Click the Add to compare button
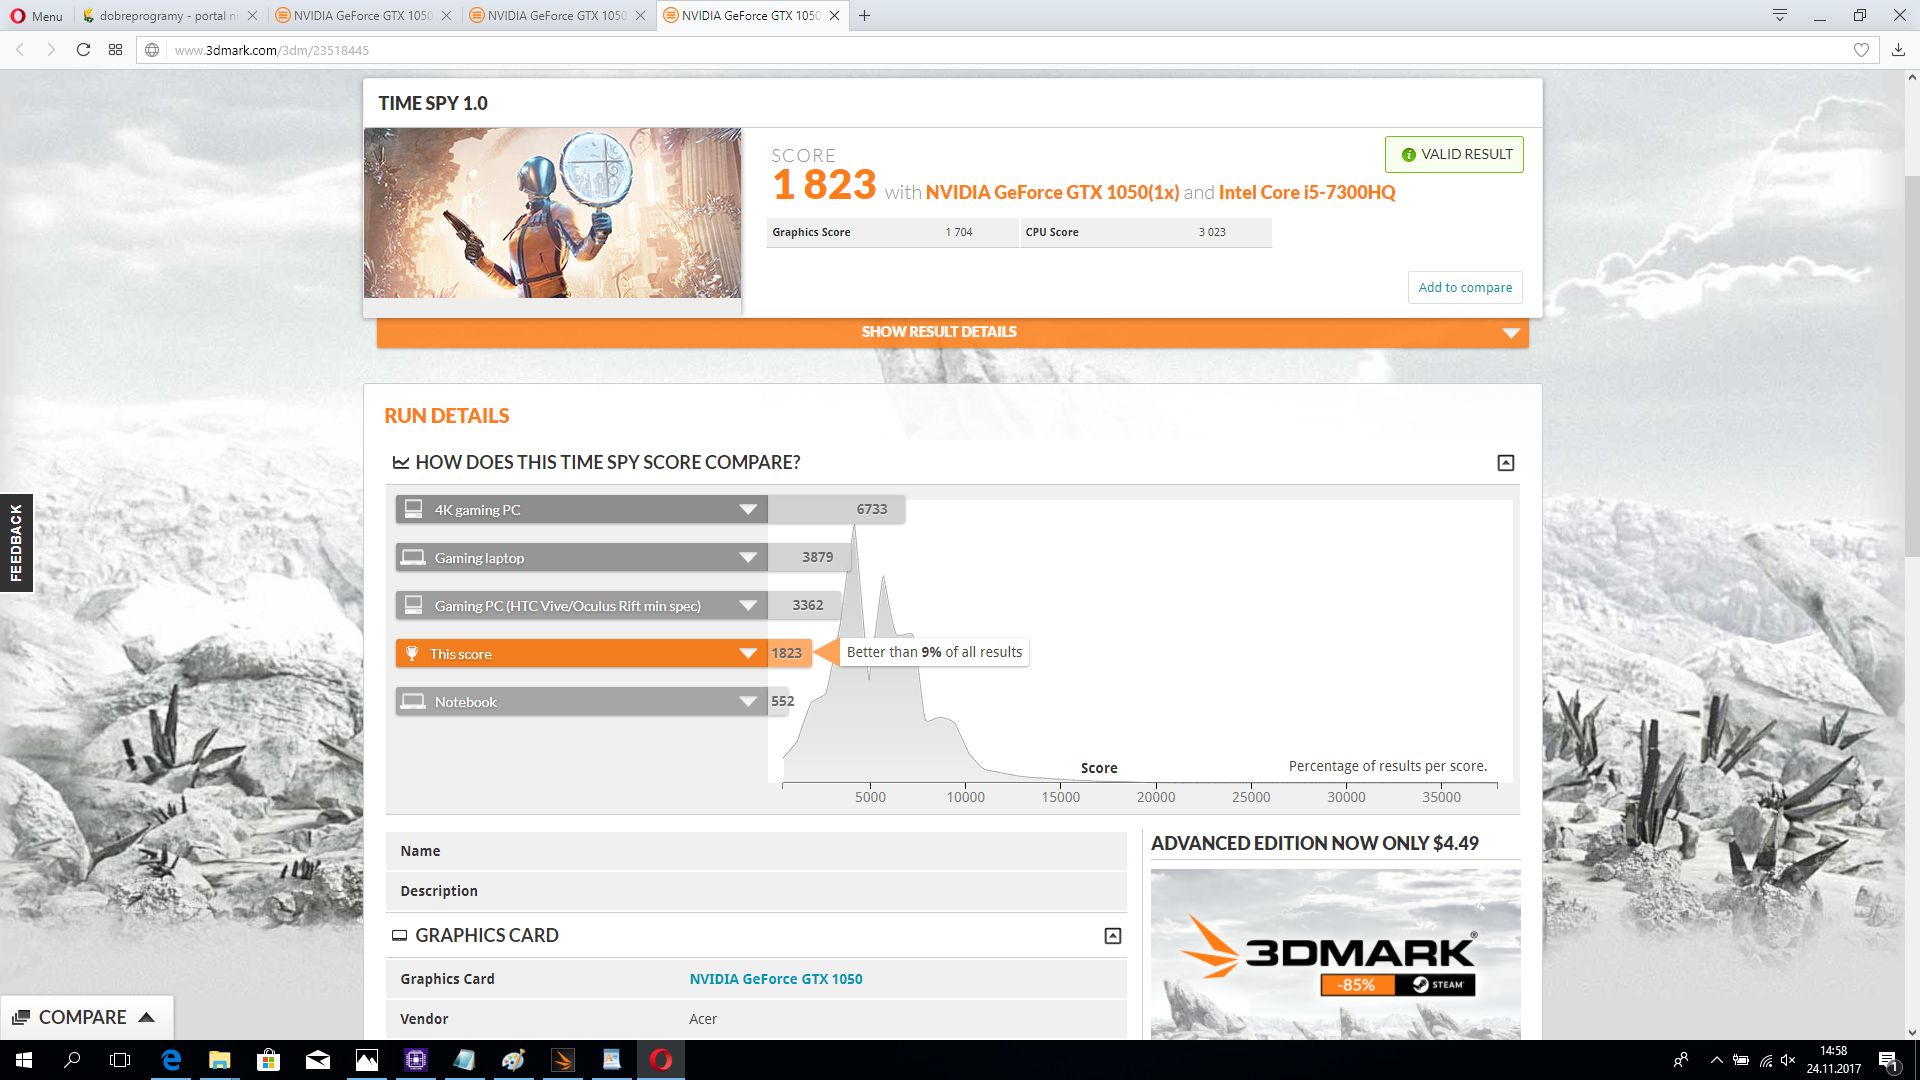 tap(1465, 288)
